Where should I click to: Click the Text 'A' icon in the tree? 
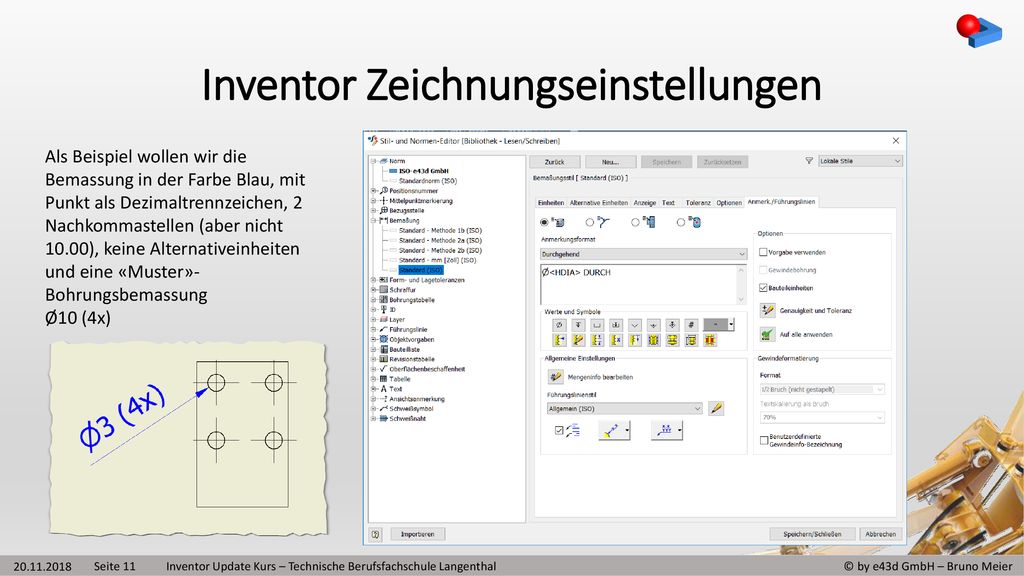point(384,389)
